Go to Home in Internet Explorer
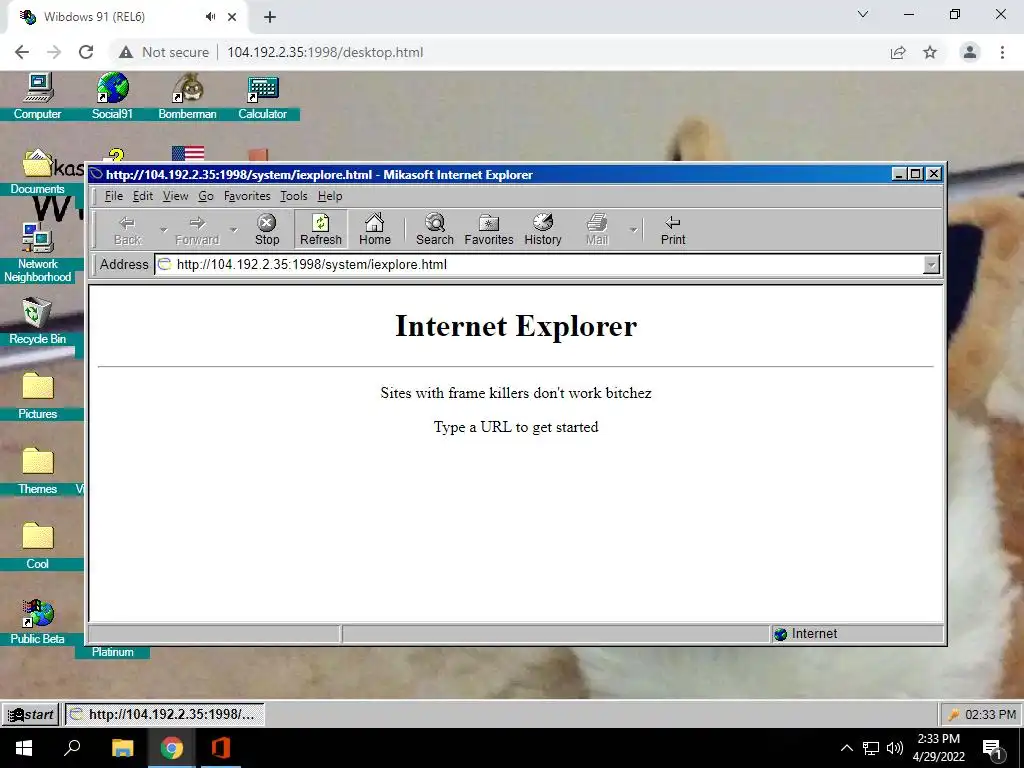This screenshot has height=768, width=1024. 375,230
